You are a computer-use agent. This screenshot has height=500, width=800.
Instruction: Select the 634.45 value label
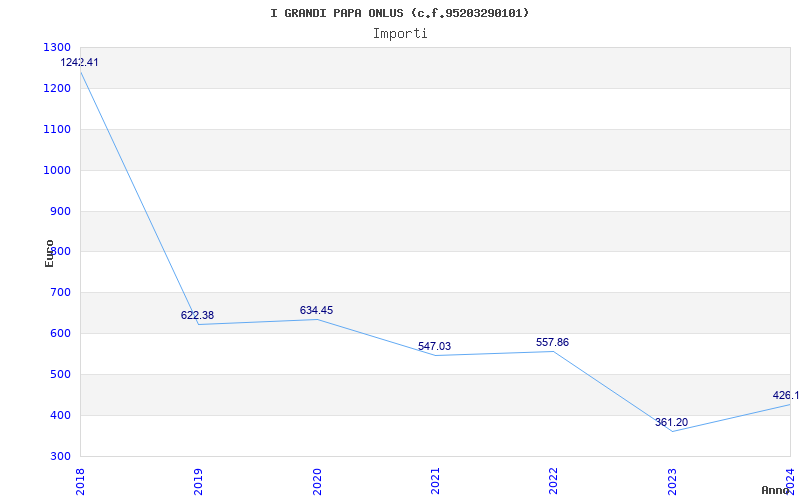[x=316, y=310]
